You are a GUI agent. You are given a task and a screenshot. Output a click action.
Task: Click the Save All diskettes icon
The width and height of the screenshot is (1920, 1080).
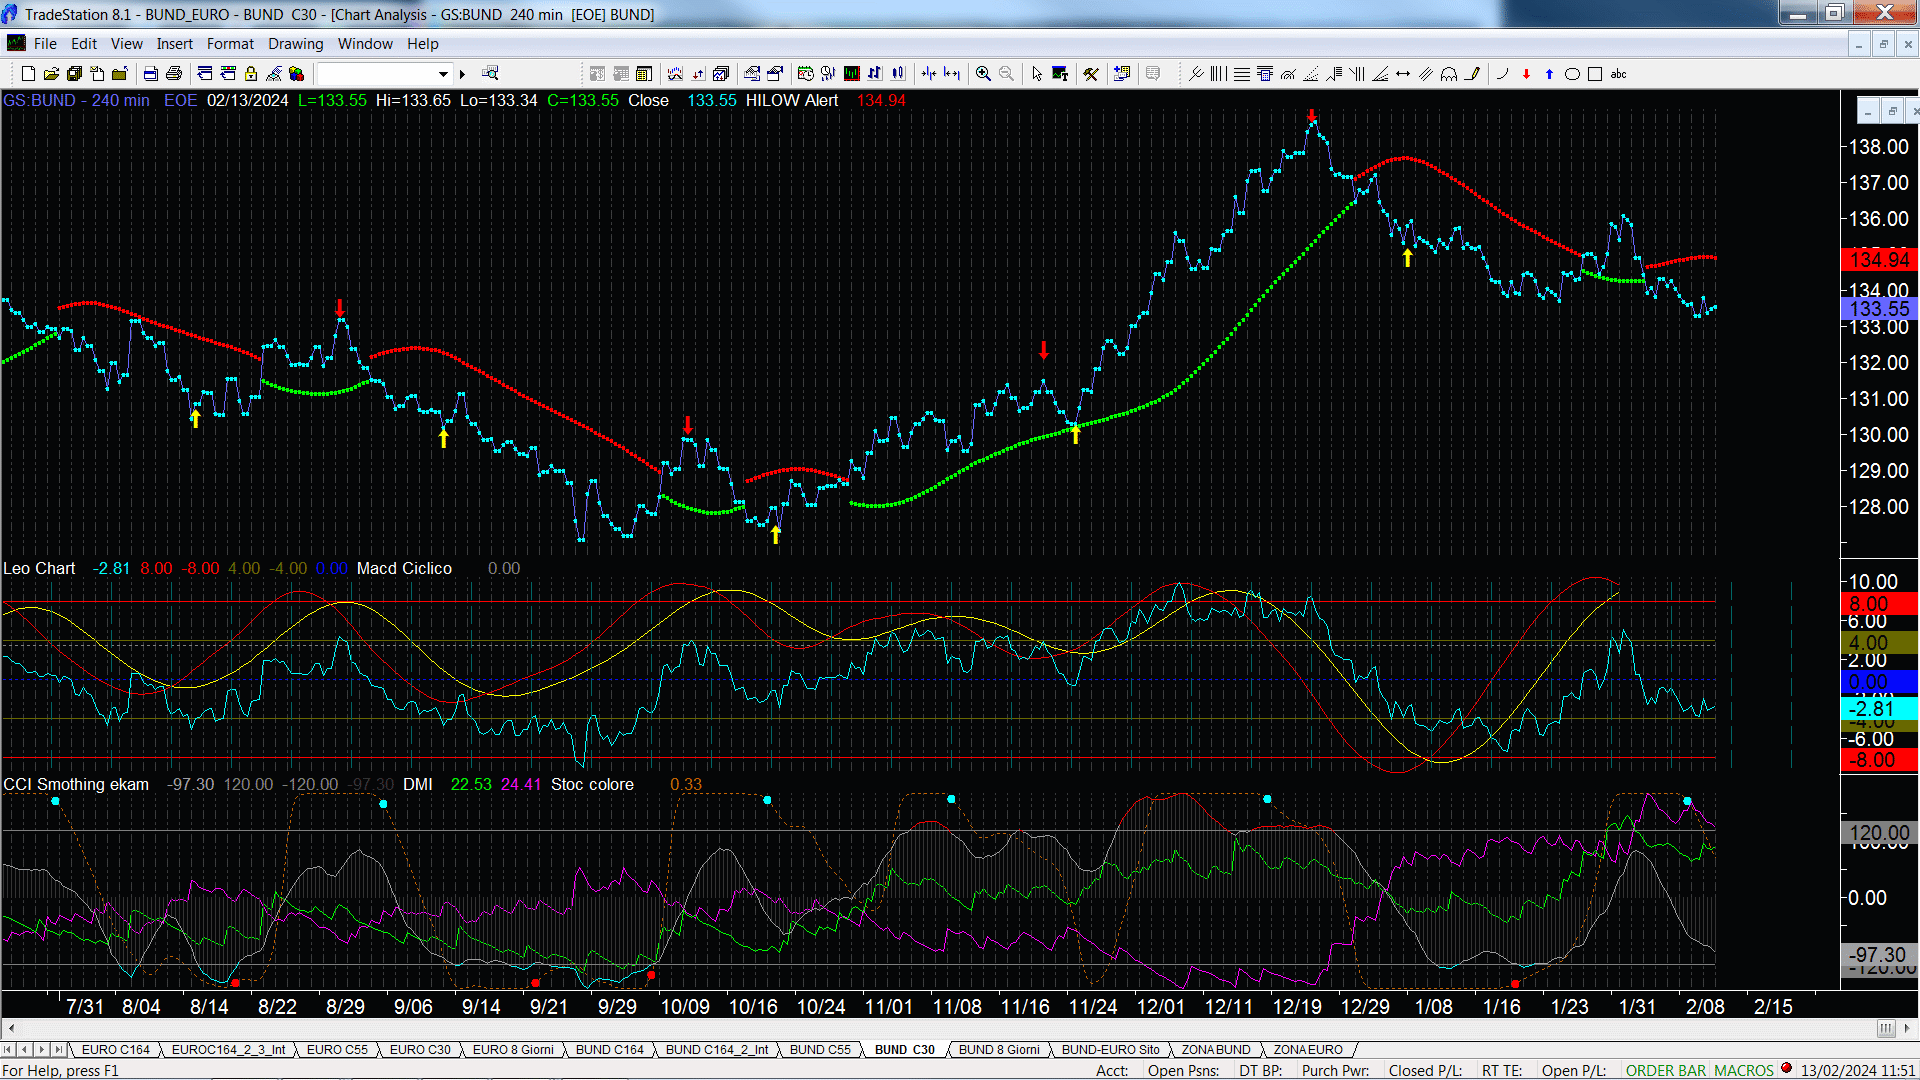click(74, 73)
